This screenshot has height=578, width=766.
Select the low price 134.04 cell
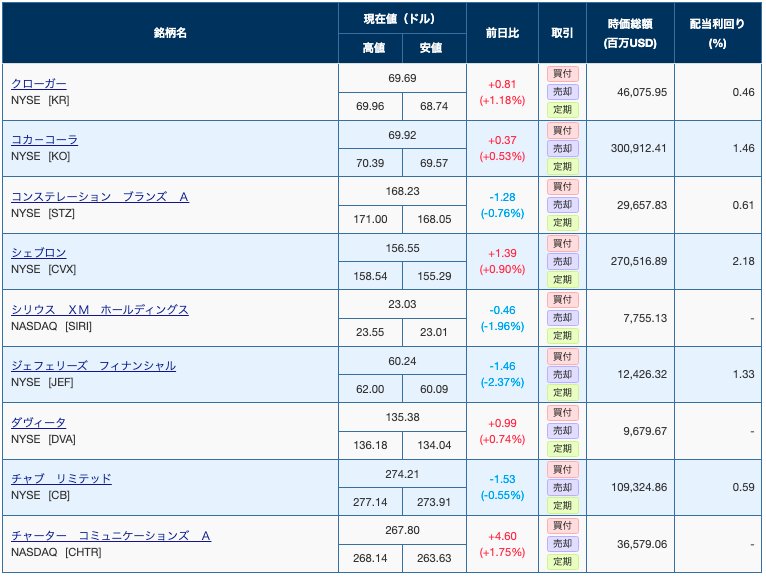(434, 446)
